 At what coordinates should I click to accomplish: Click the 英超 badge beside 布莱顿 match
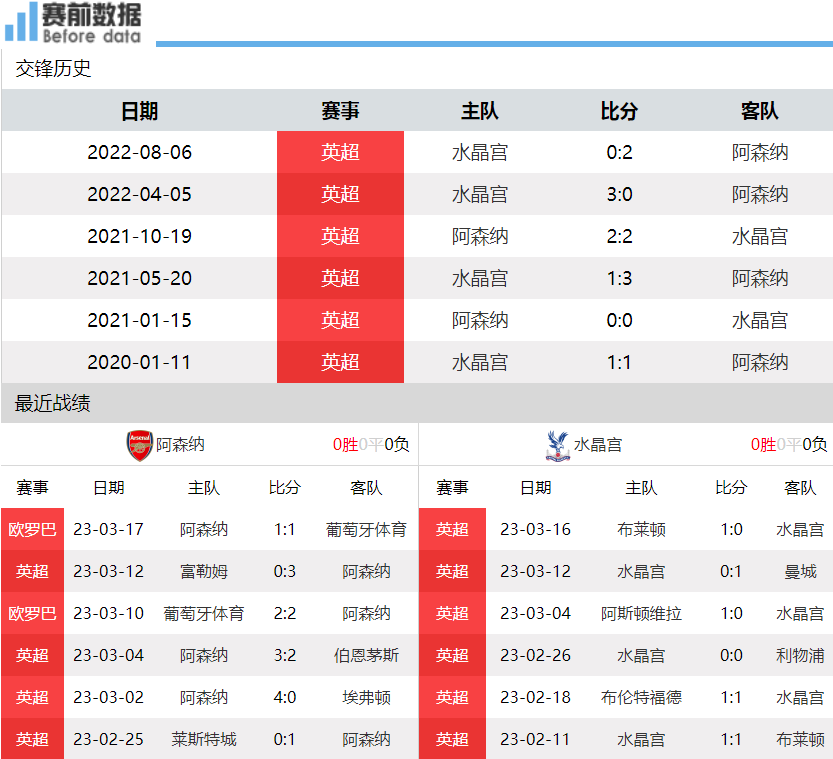point(453,529)
